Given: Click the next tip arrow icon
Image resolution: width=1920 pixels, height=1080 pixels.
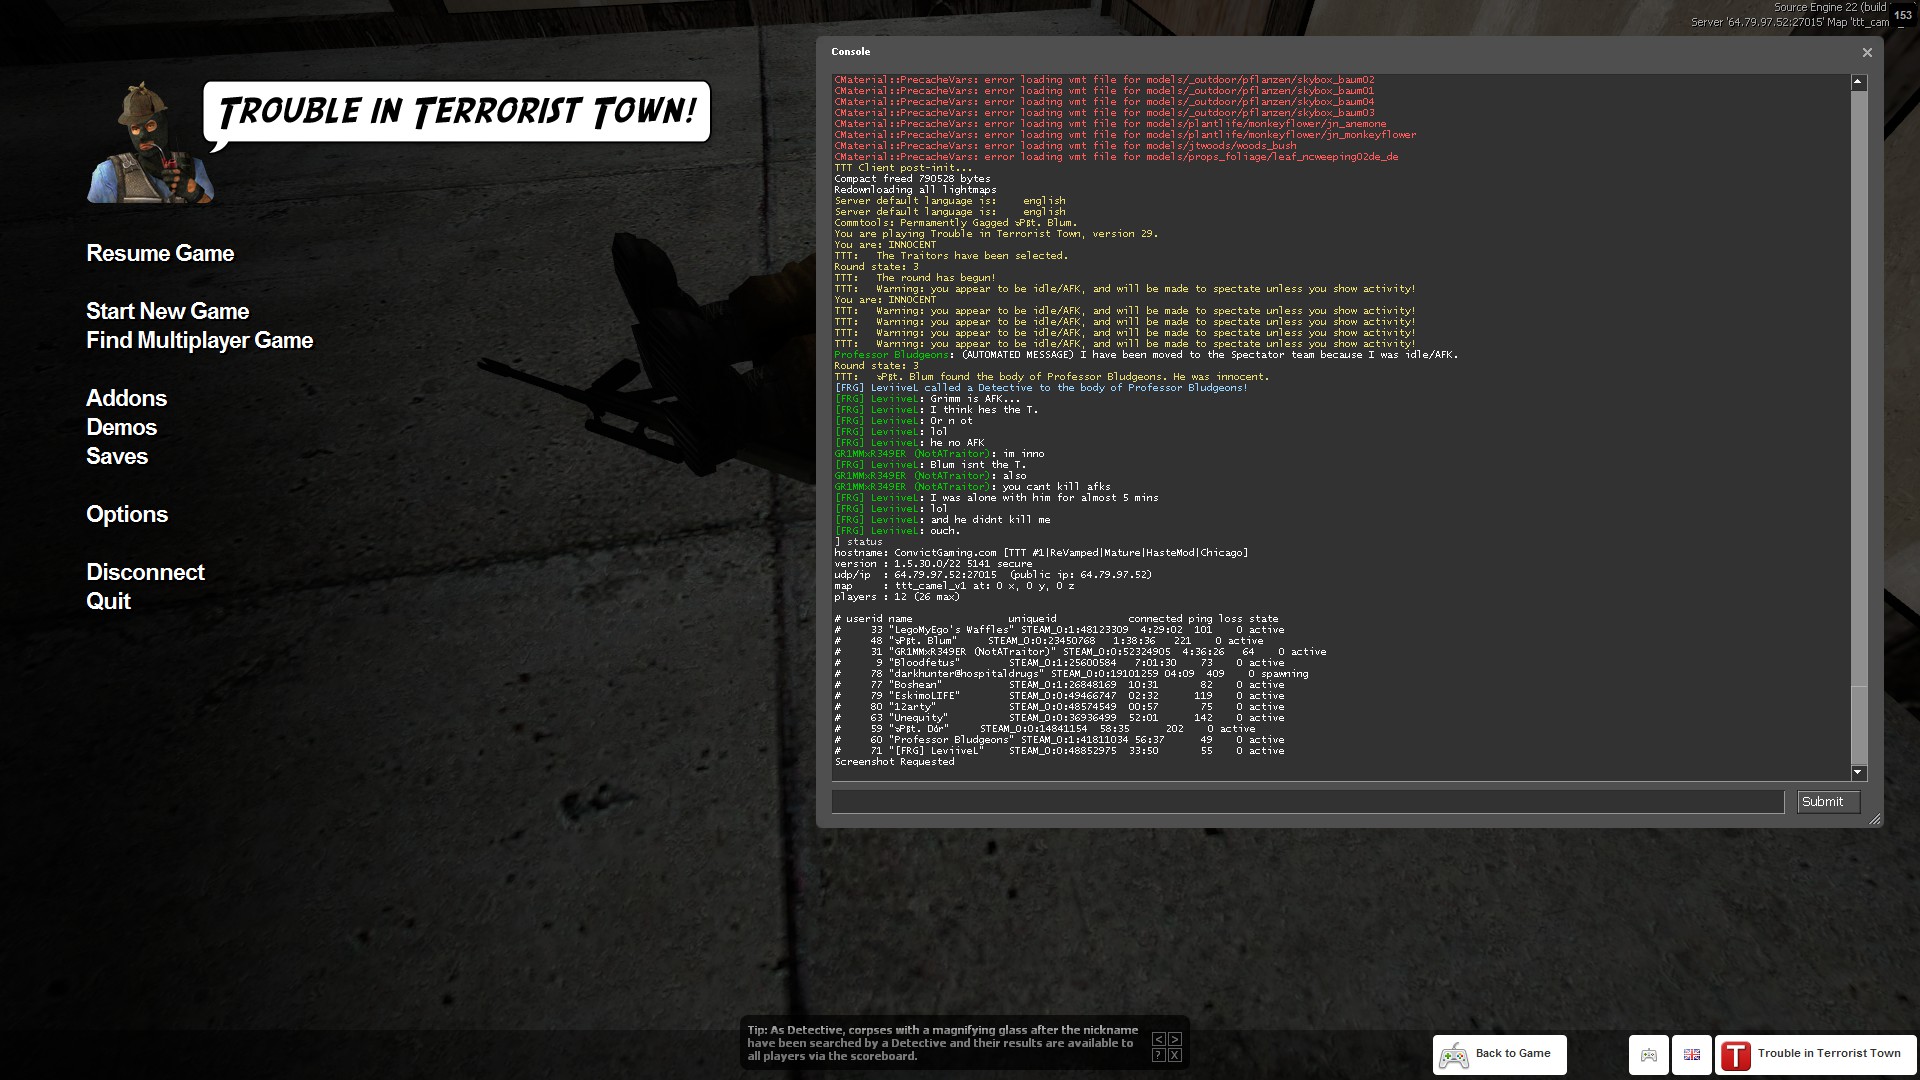Looking at the screenshot, I should click(1175, 1039).
